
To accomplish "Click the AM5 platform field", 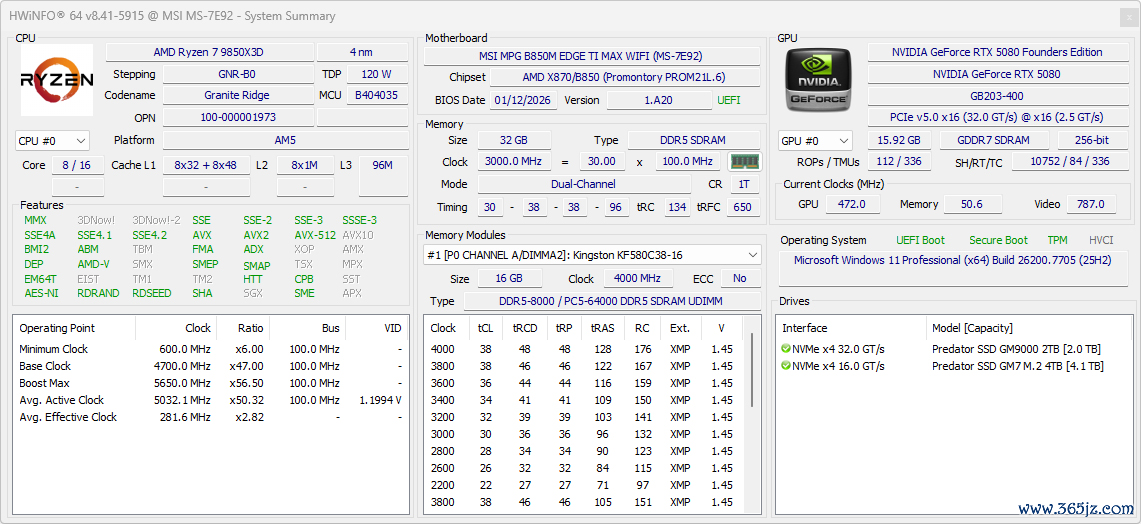I will [285, 140].
